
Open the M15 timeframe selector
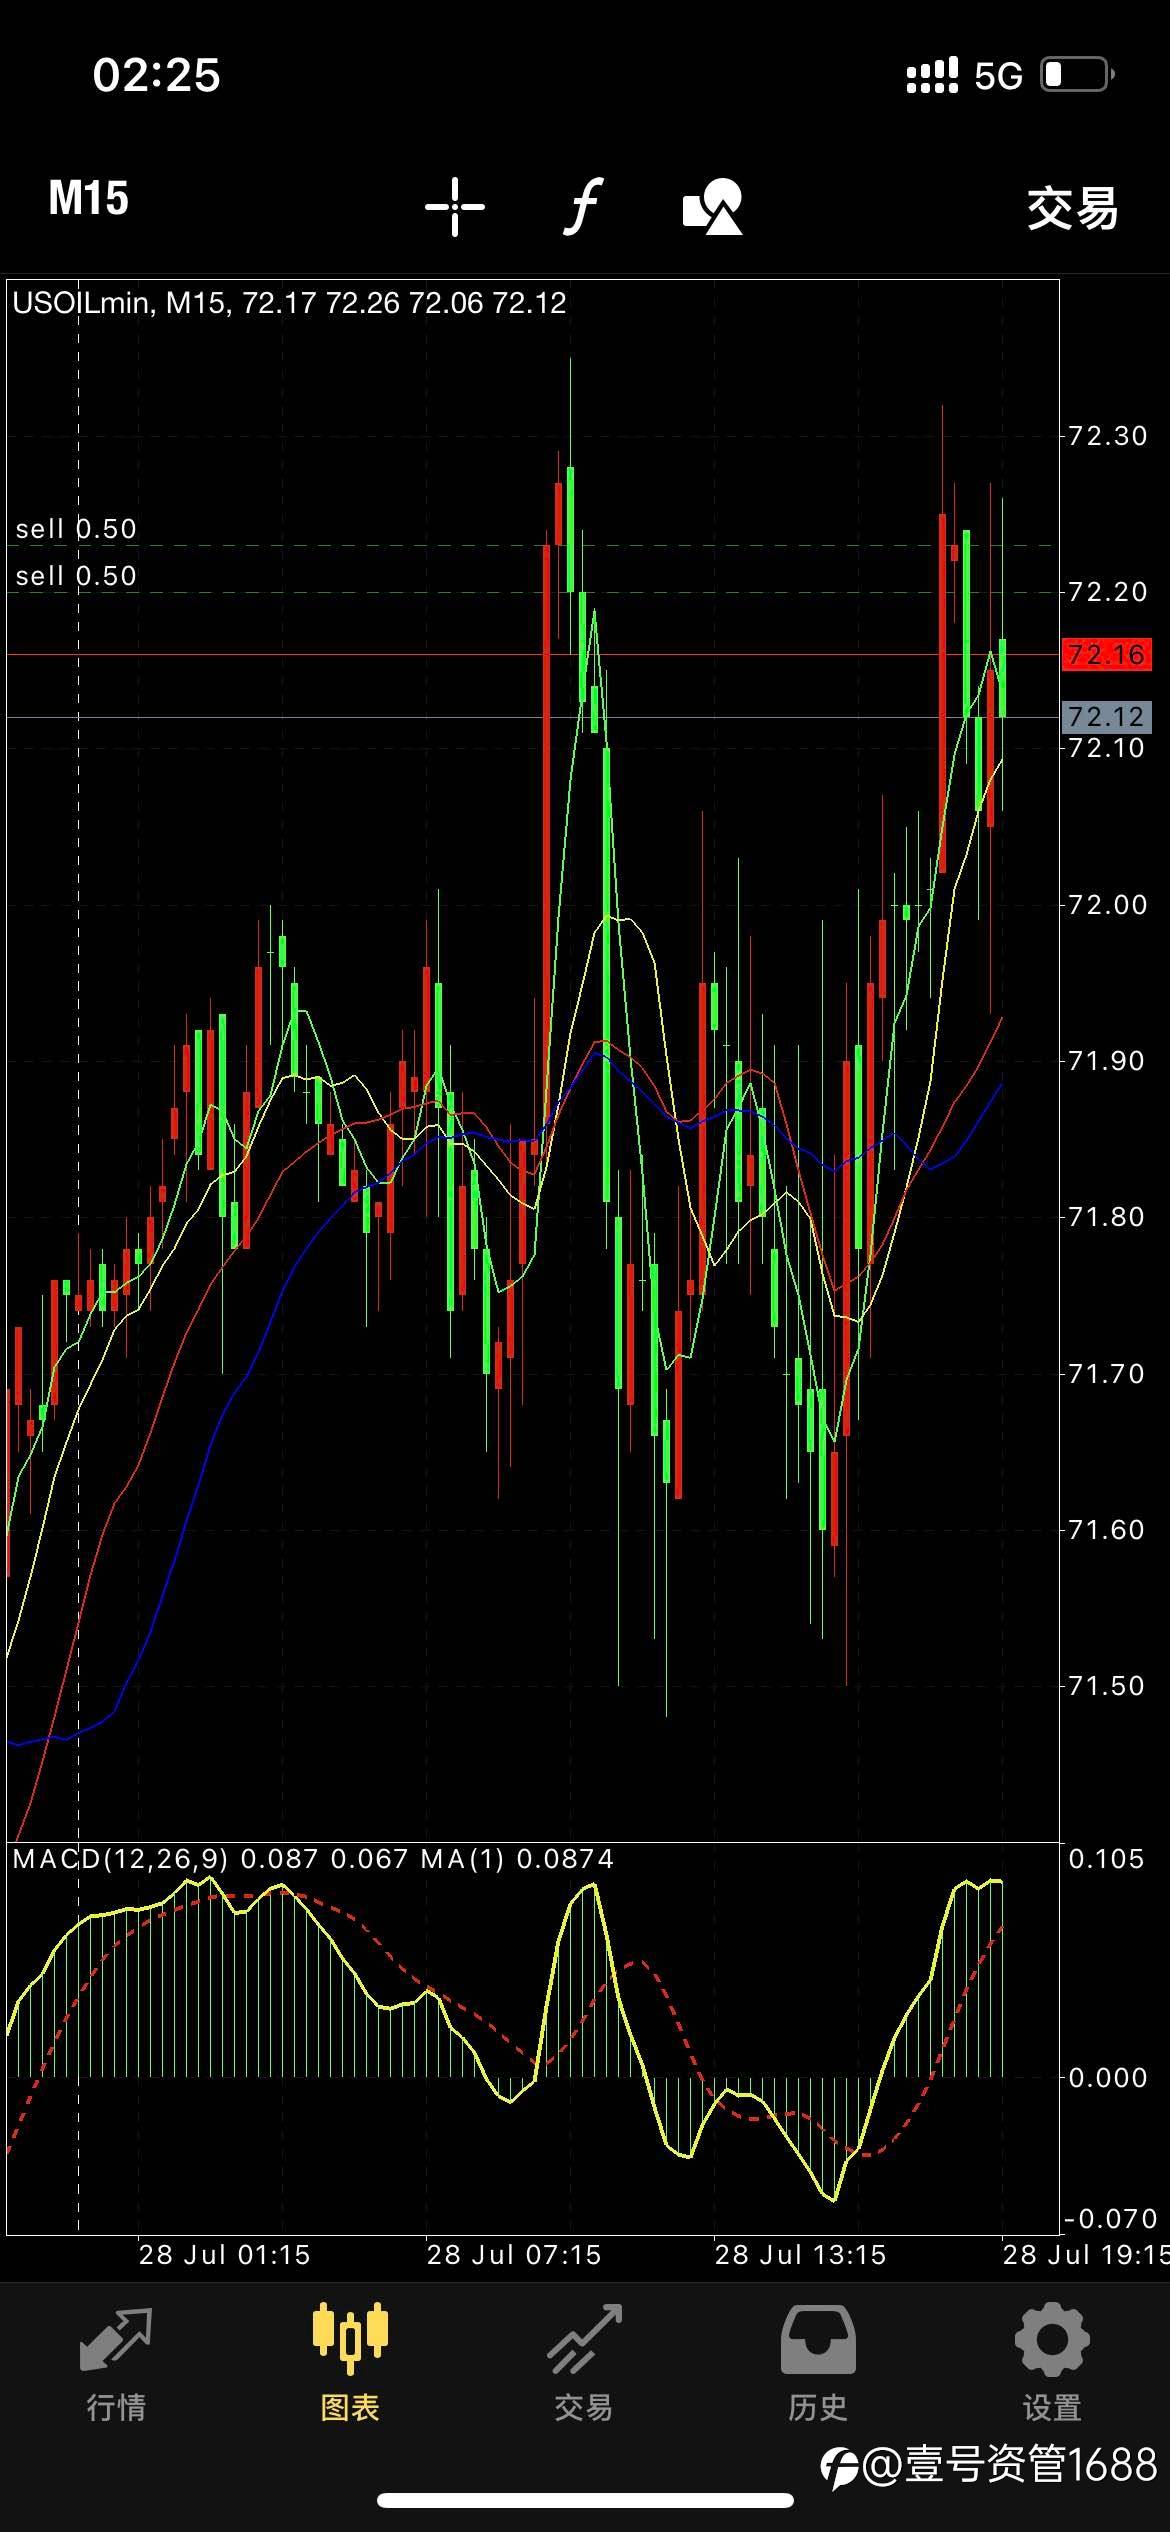[89, 199]
